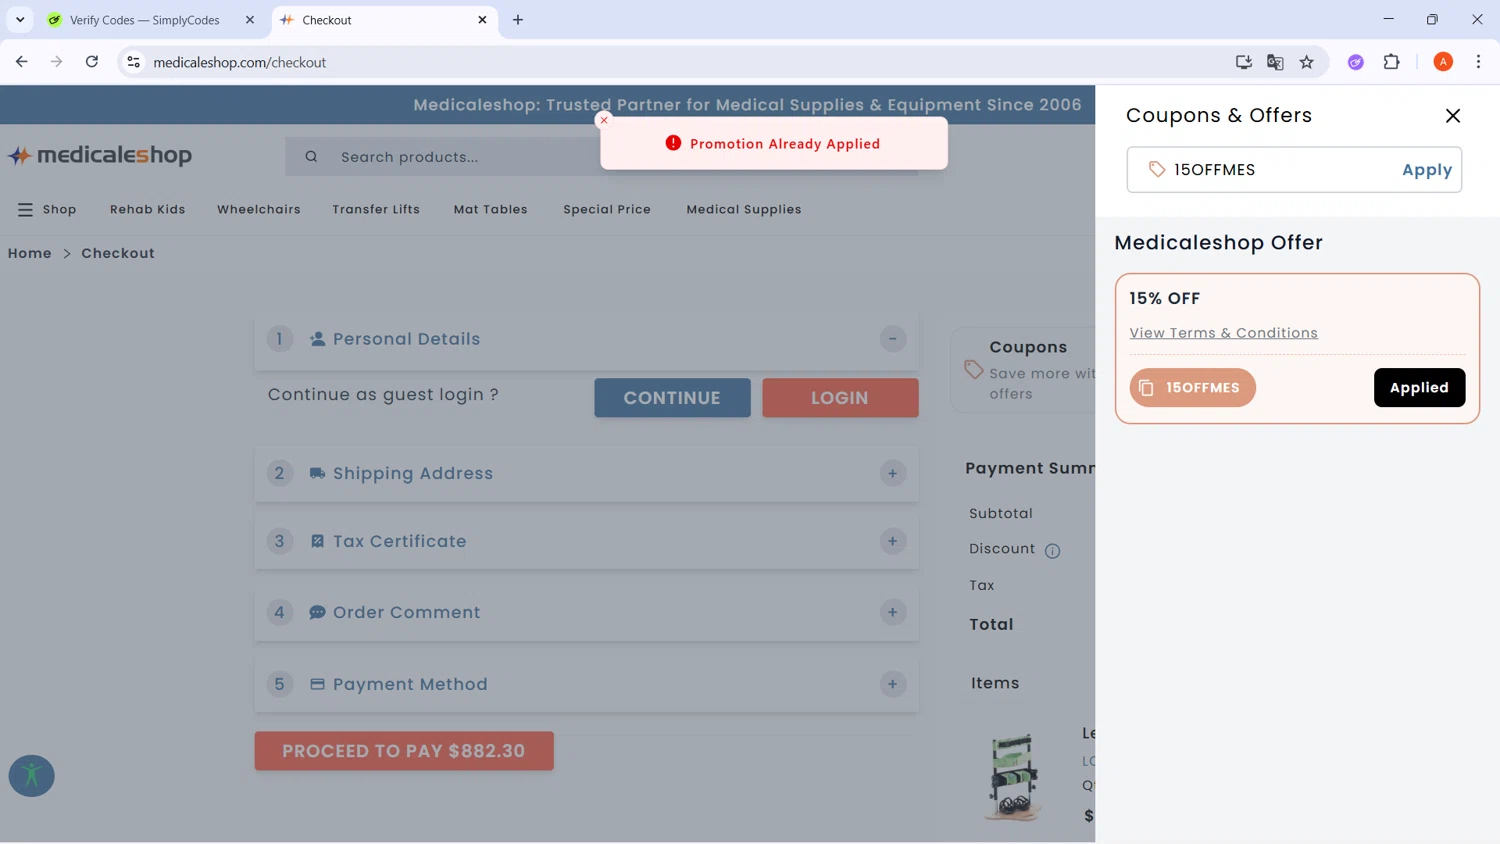The image size is (1500, 844).
Task: Open the Chrome three-dot menu
Action: pos(1478,62)
